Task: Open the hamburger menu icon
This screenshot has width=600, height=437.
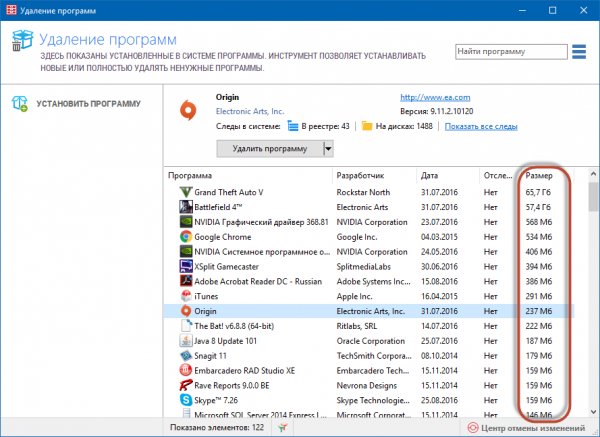Action: click(579, 52)
